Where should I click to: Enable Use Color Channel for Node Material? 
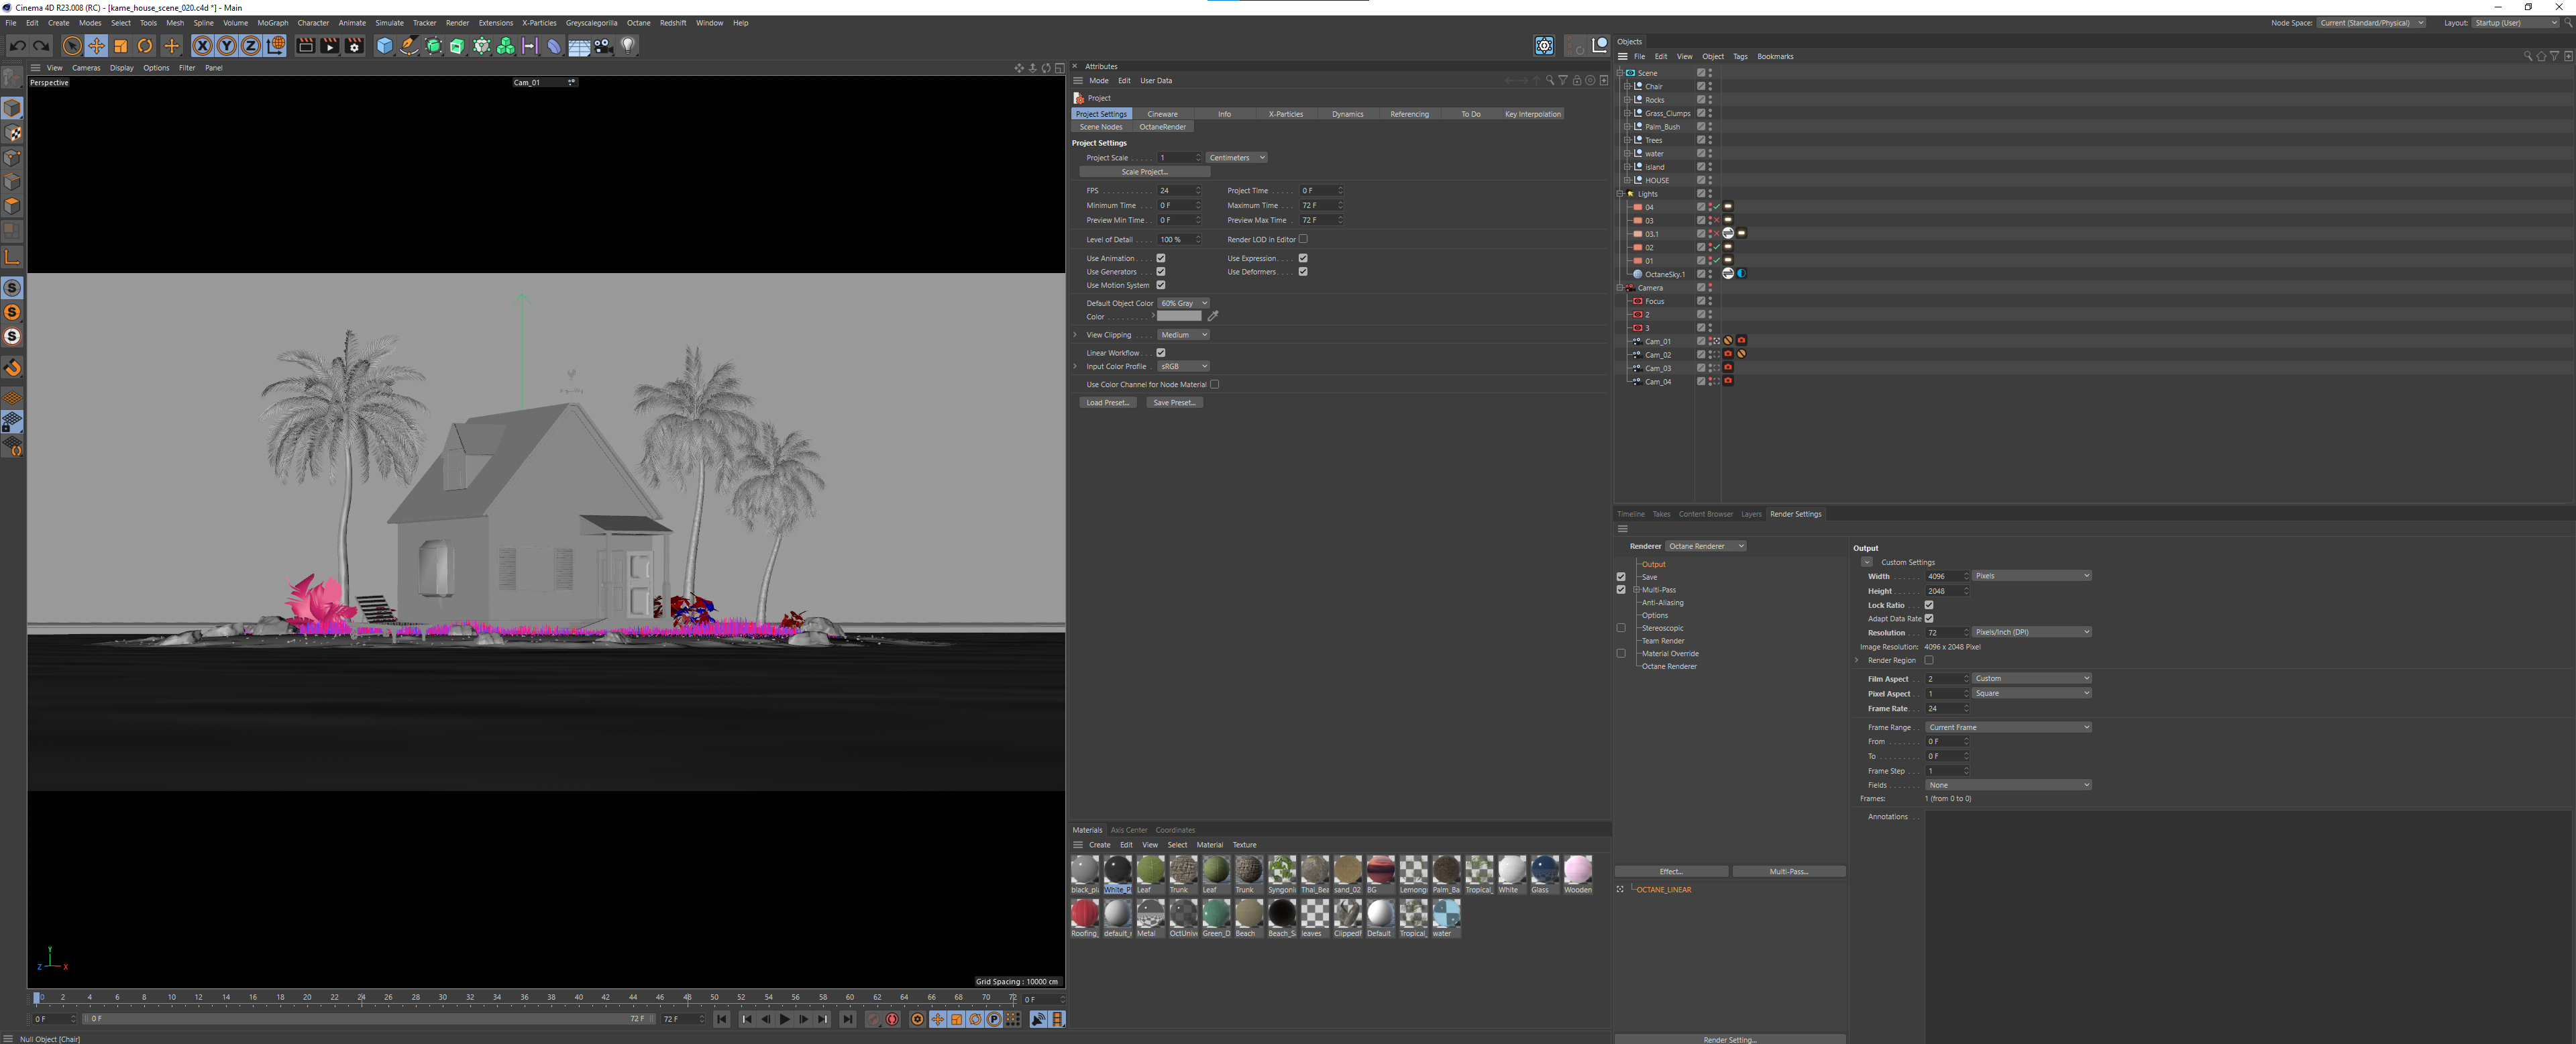coord(1214,384)
